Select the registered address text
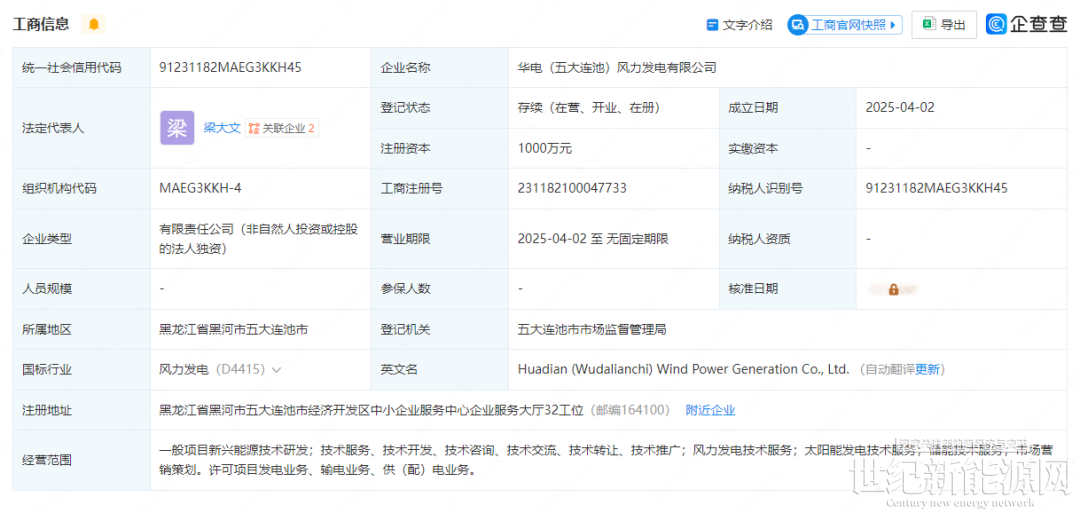Viewport: 1080px width, 513px height. click(371, 410)
